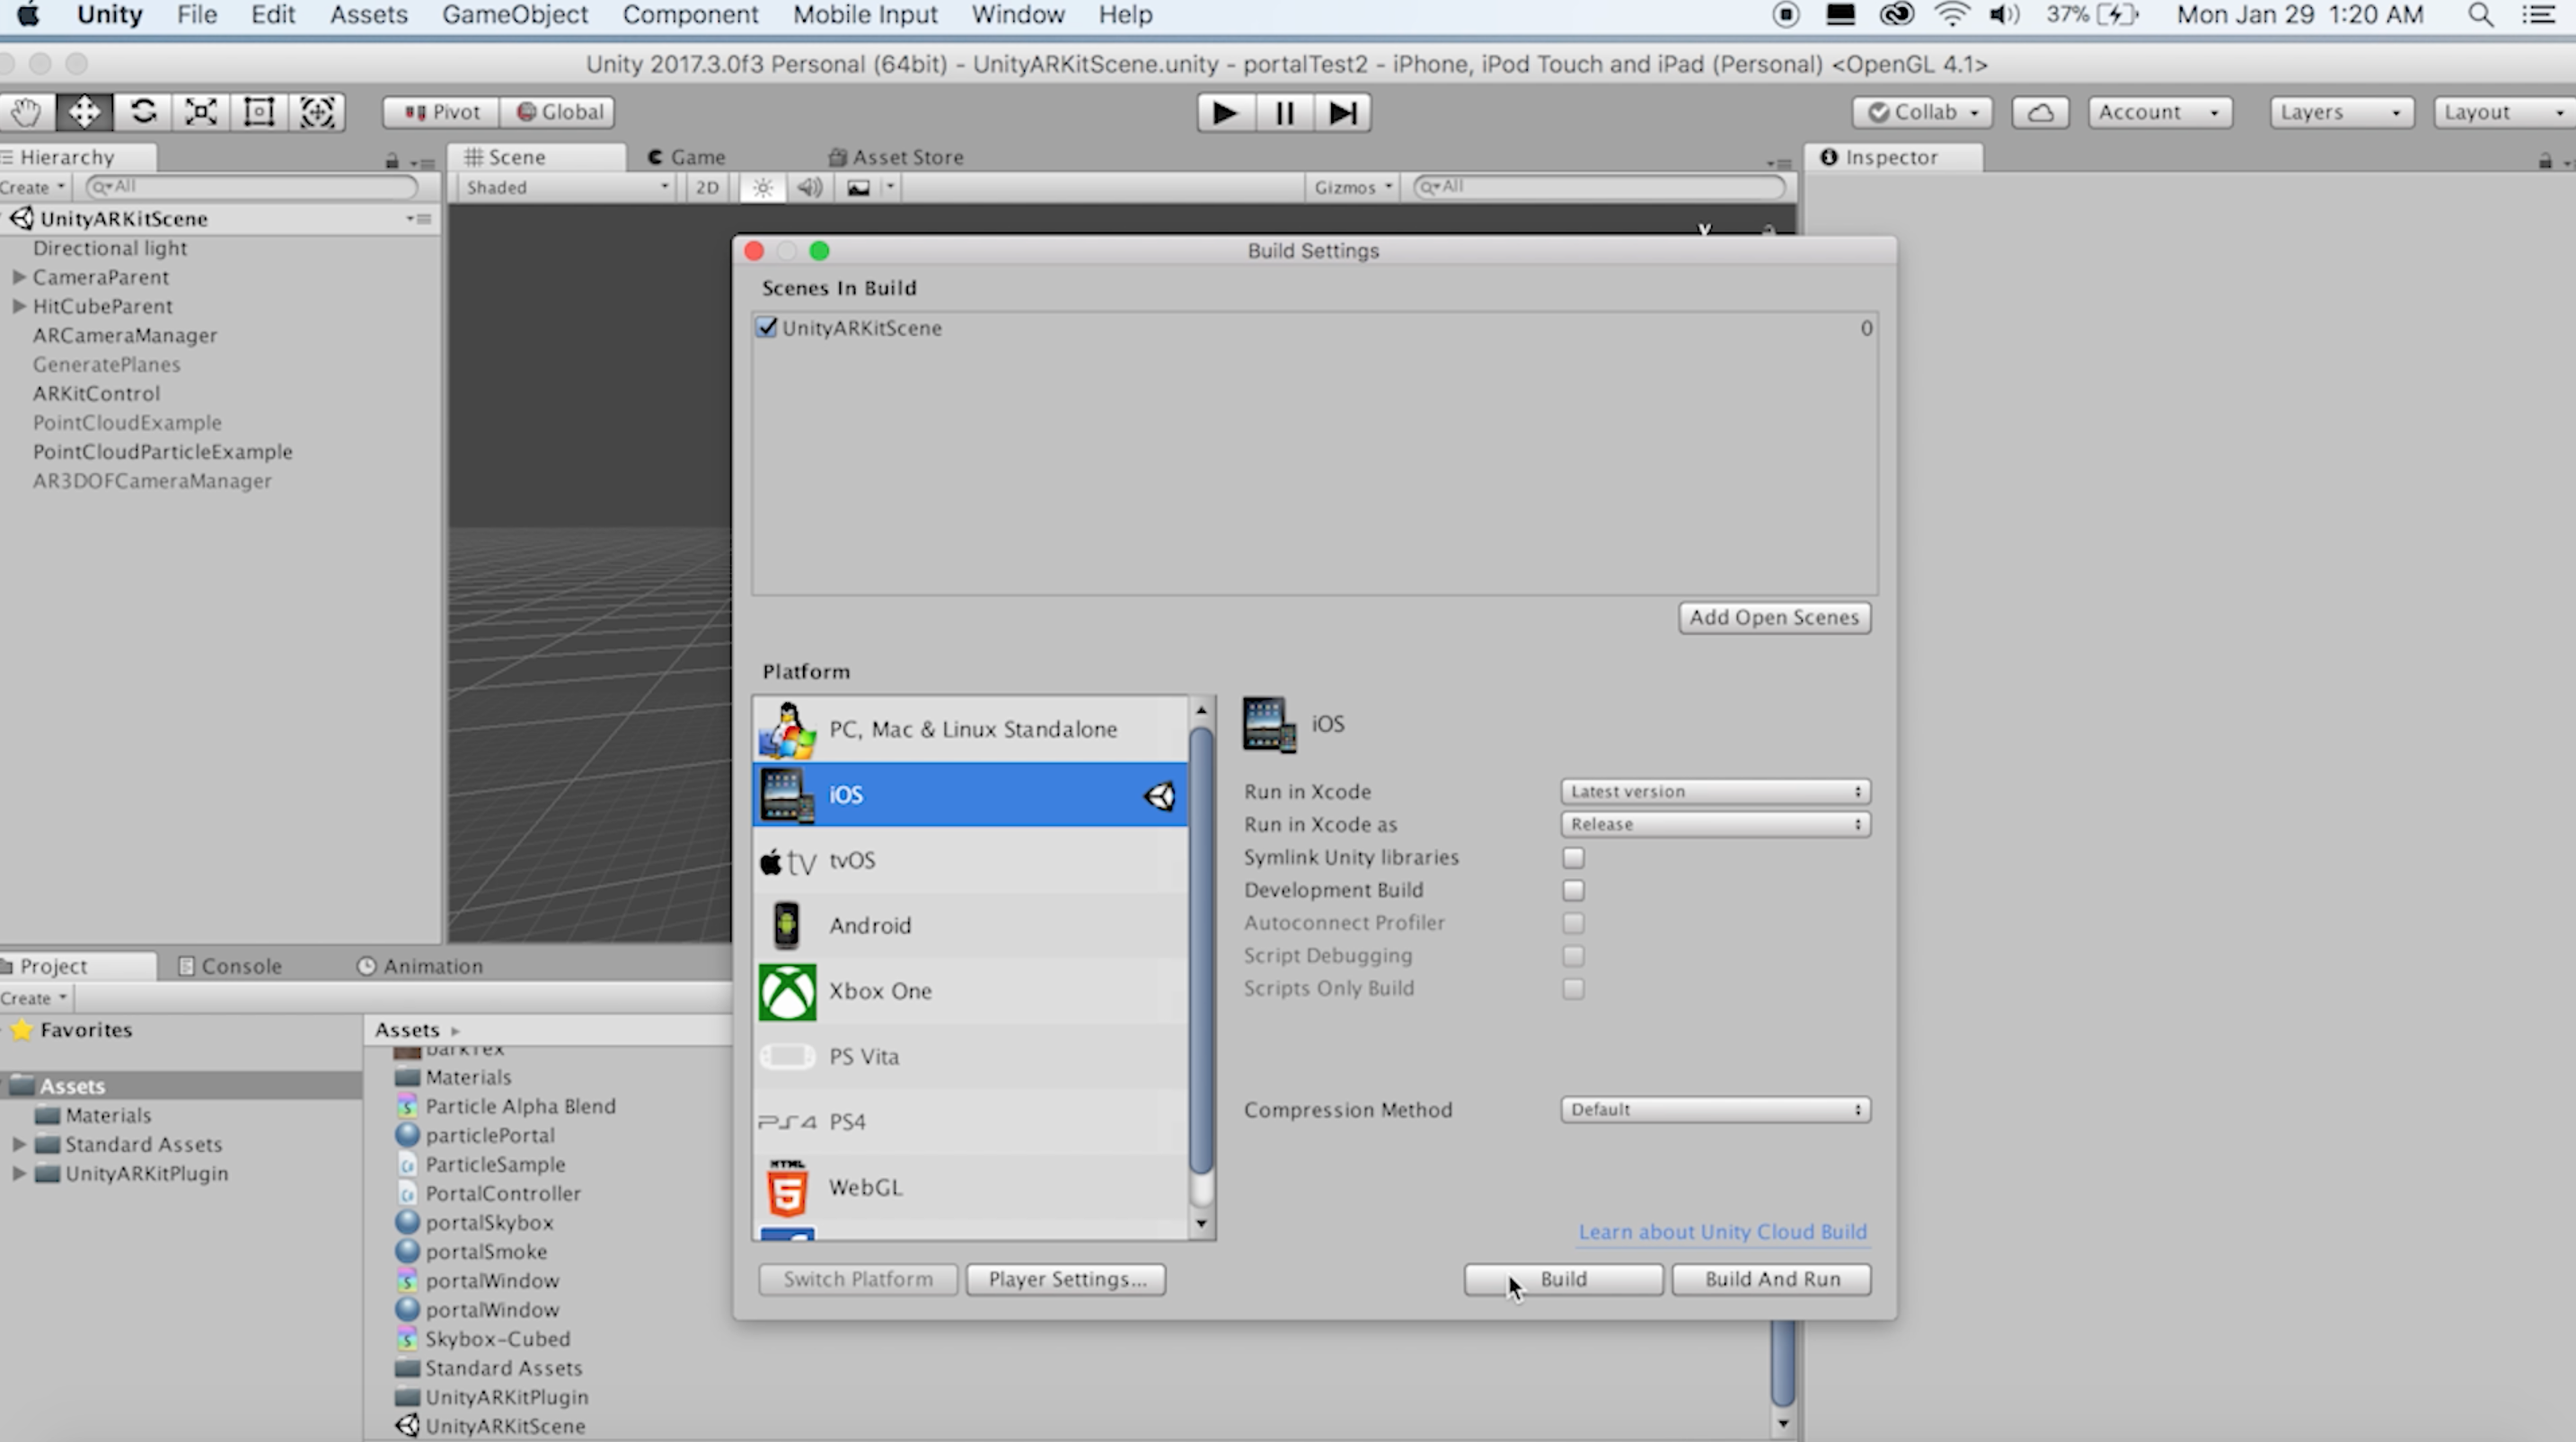
Task: Click Add Open Scenes button
Action: (x=1773, y=618)
